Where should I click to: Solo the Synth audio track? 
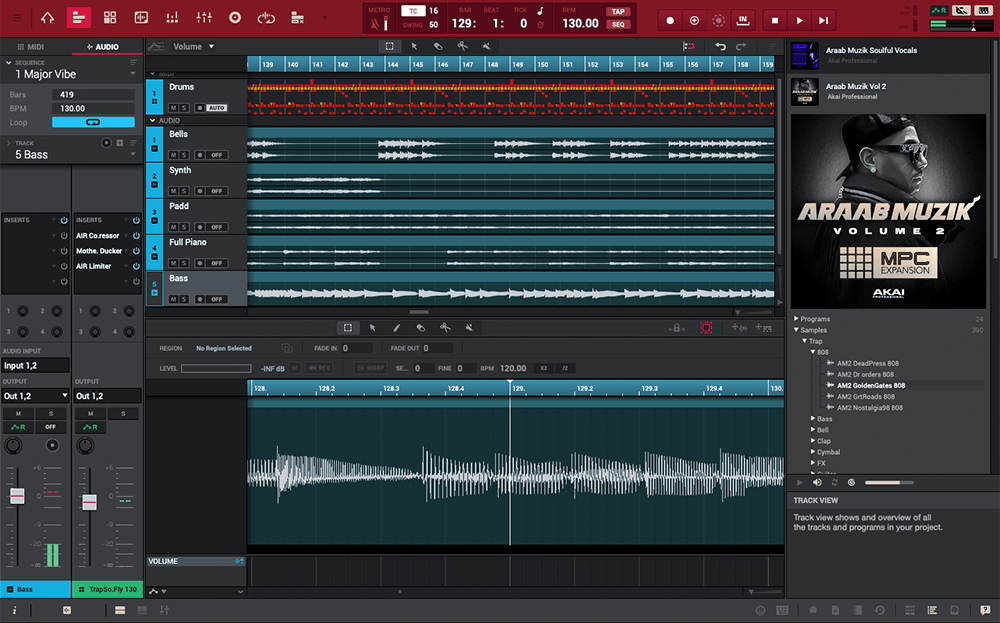(184, 191)
